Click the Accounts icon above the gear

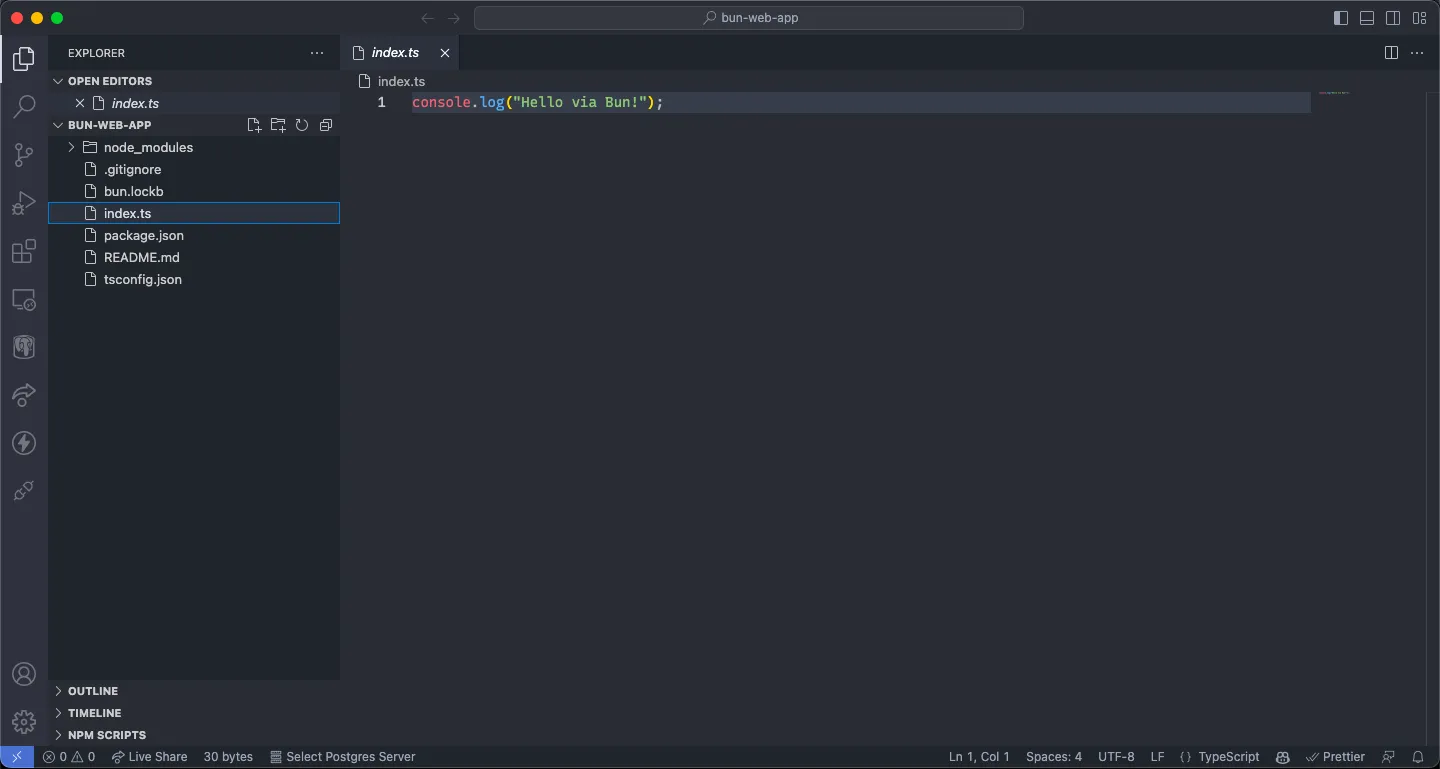tap(24, 673)
